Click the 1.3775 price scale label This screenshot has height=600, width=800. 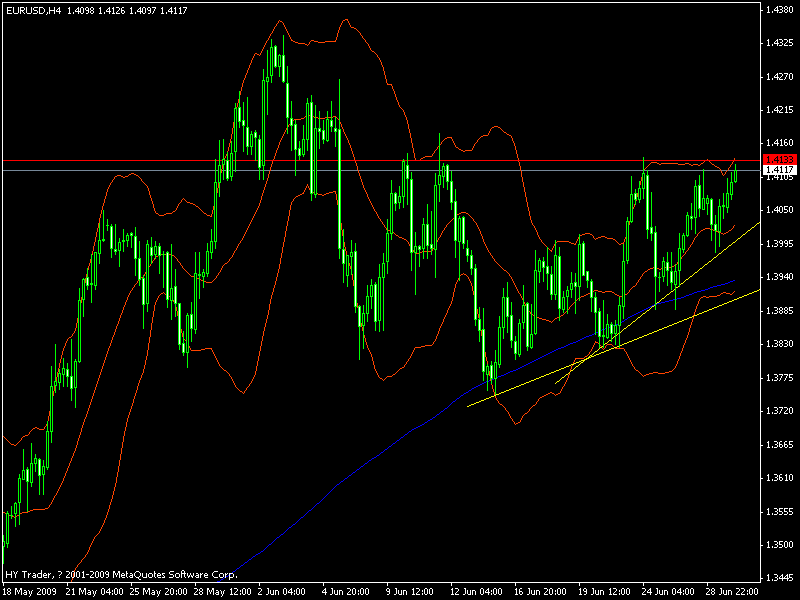780,378
